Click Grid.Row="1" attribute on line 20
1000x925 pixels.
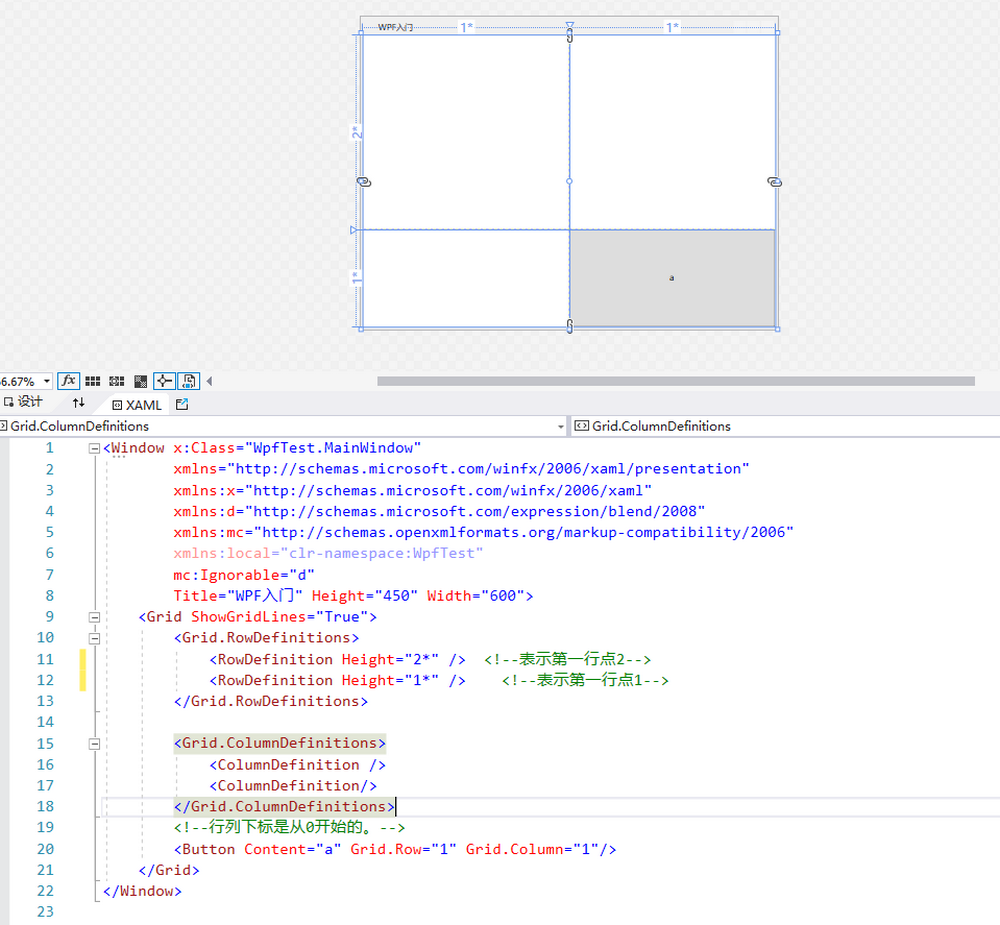point(403,849)
